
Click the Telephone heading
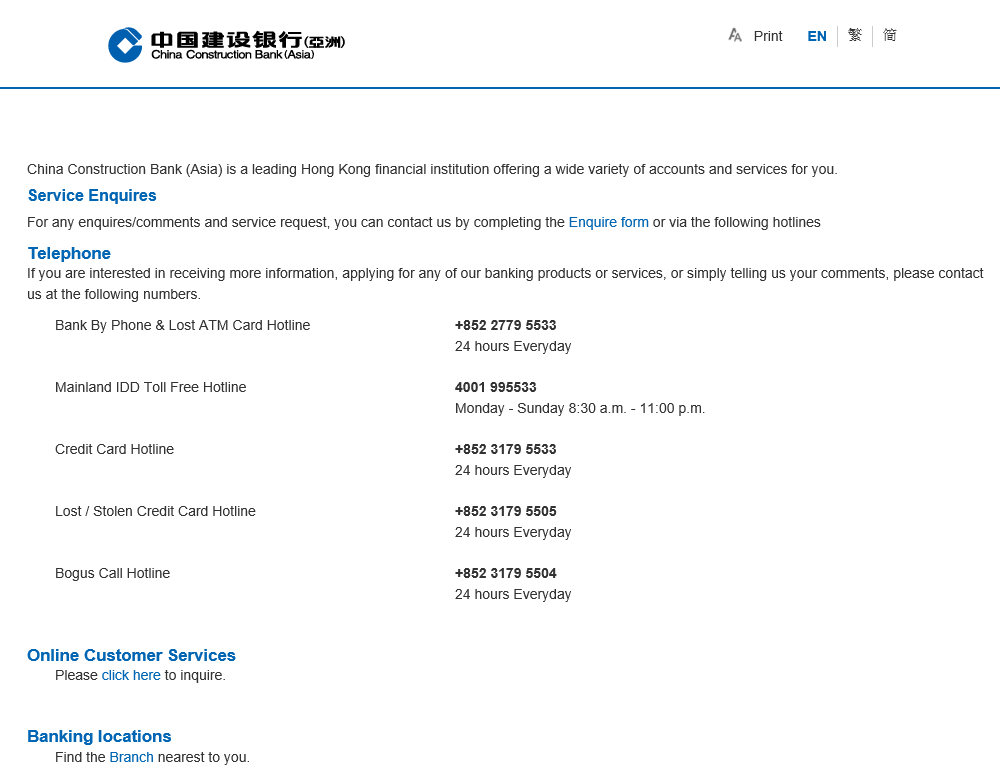(x=69, y=253)
